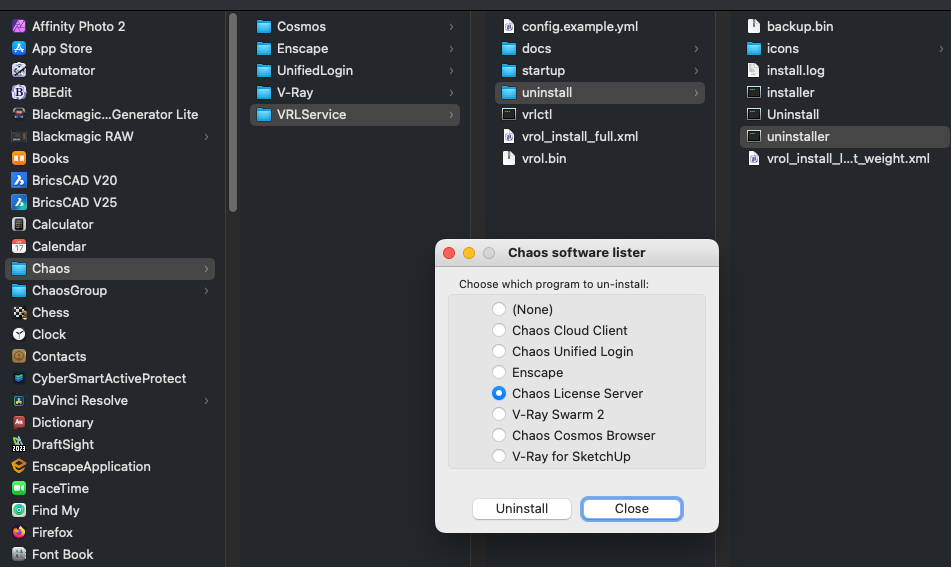Click the Close button in dialog
Viewport: 951px width, 567px height.
631,508
